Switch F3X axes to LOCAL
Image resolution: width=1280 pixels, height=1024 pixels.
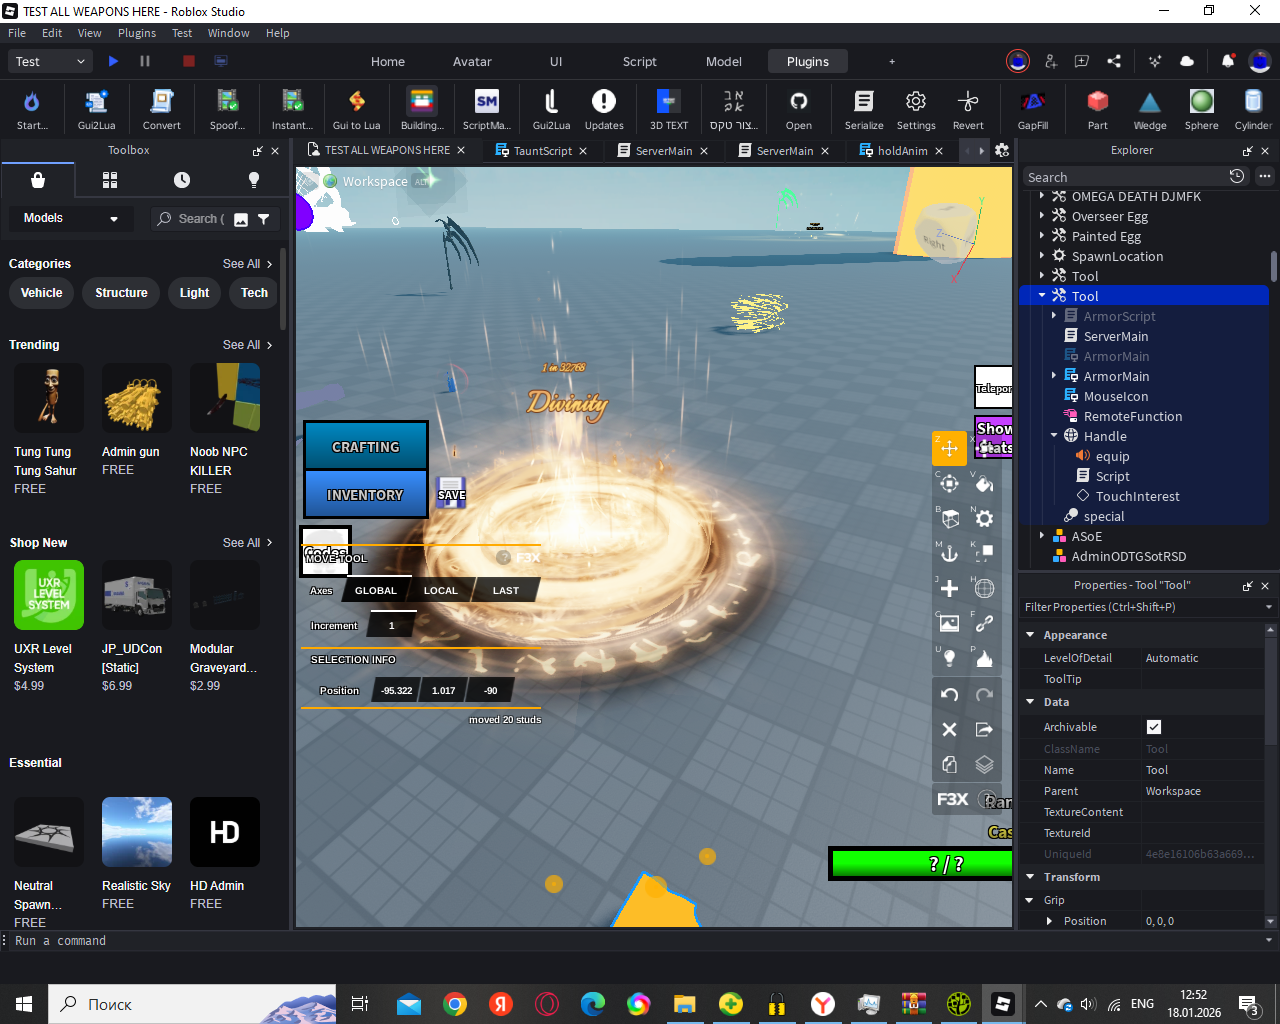pos(440,591)
